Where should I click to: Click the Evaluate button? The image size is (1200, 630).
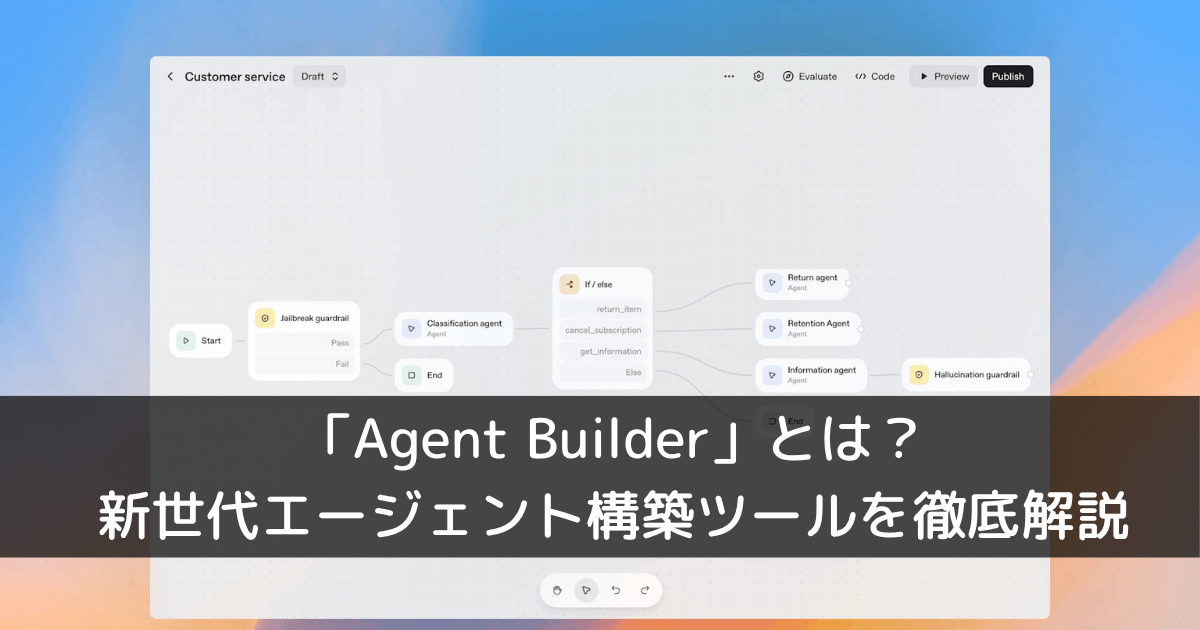tap(810, 76)
